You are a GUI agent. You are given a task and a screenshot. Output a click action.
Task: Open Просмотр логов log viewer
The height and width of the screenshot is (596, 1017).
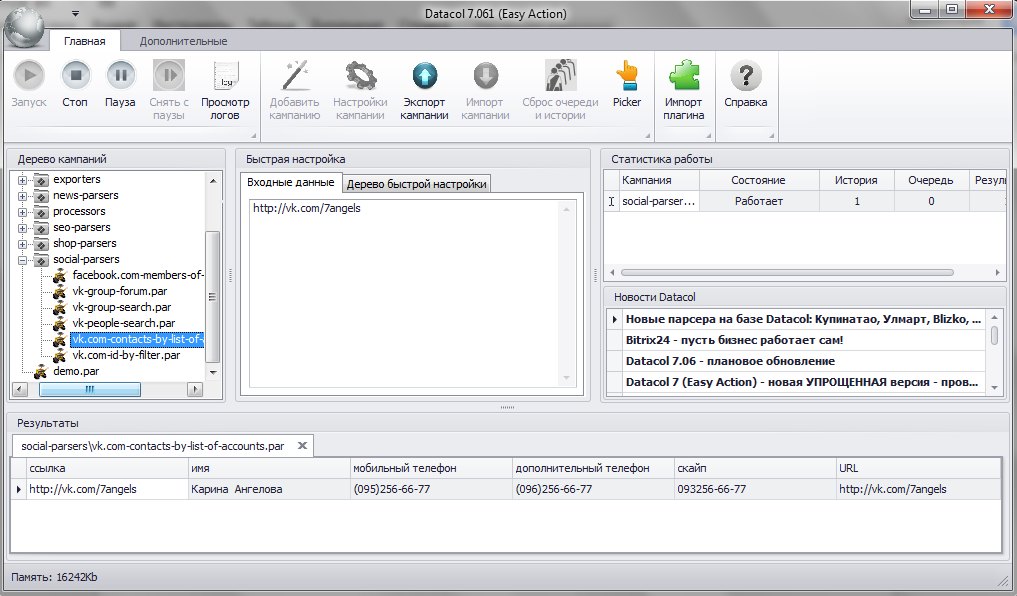(225, 76)
